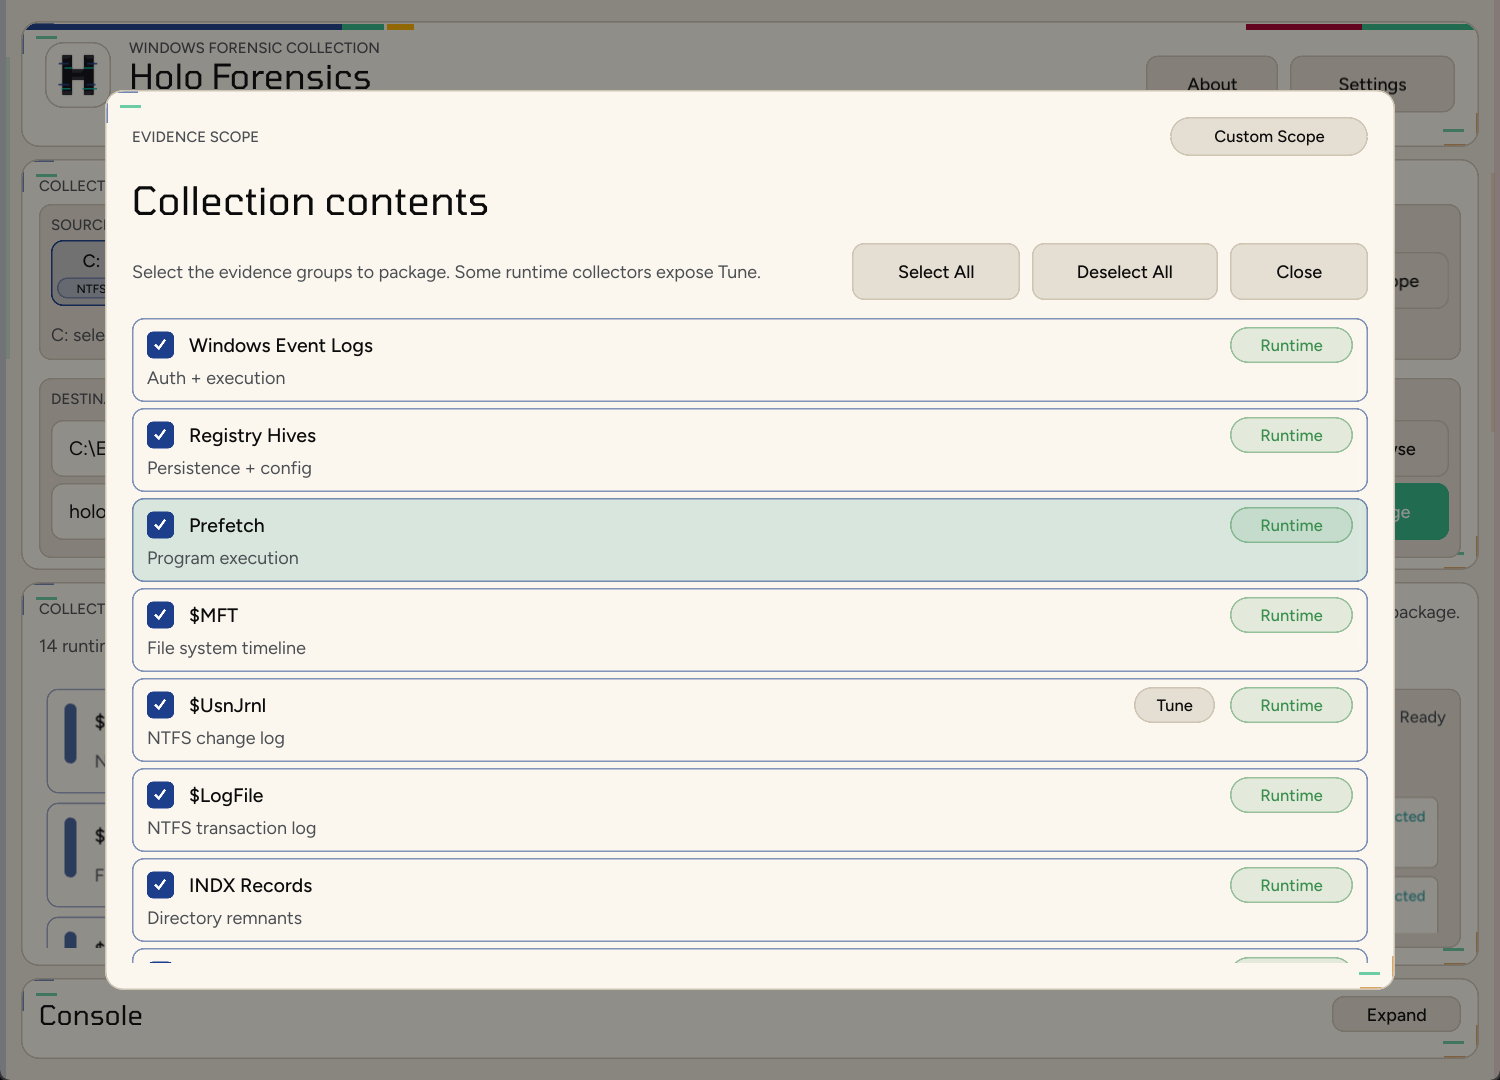Screen dimensions: 1500x1080
Task: Click Runtime badge on $LogFile row
Action: tap(1291, 795)
